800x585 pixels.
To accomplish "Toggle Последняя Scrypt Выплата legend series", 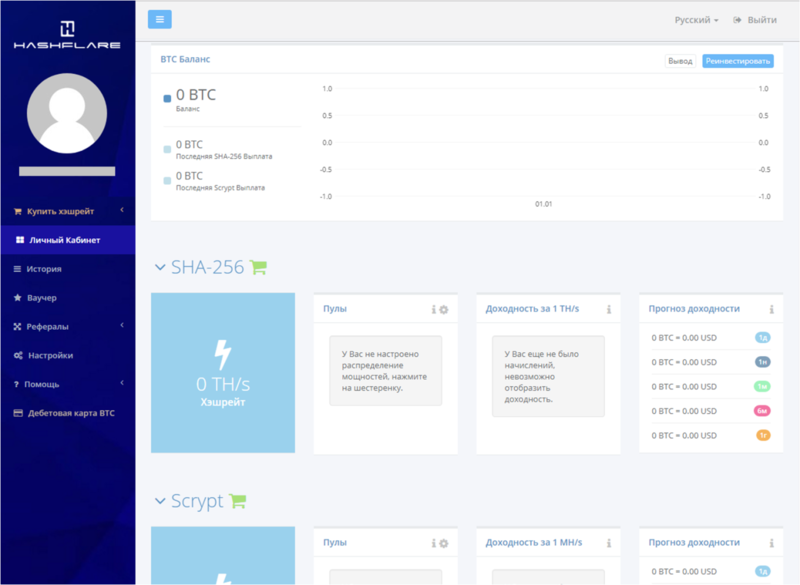I will click(x=168, y=180).
